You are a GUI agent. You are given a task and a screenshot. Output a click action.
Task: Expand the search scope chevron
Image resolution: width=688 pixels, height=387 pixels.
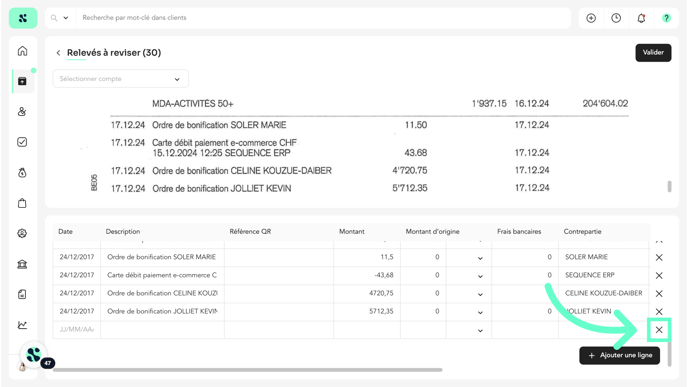[x=66, y=18]
